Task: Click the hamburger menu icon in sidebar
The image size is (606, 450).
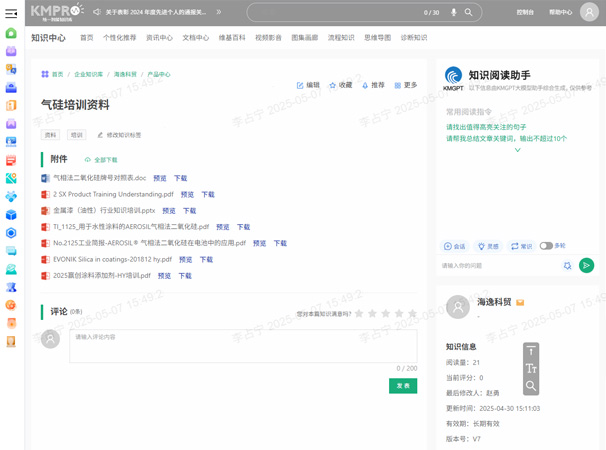Action: (10, 12)
